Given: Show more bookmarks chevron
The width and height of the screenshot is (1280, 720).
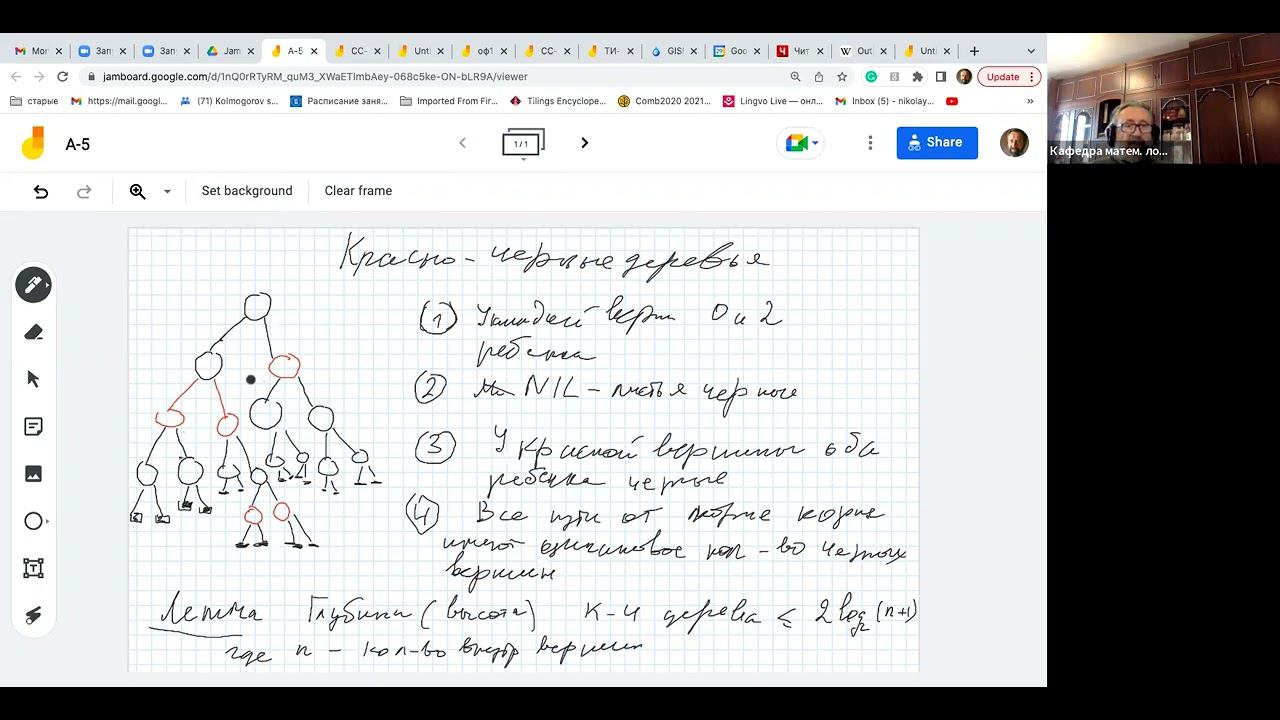Looking at the screenshot, I should coord(1030,101).
